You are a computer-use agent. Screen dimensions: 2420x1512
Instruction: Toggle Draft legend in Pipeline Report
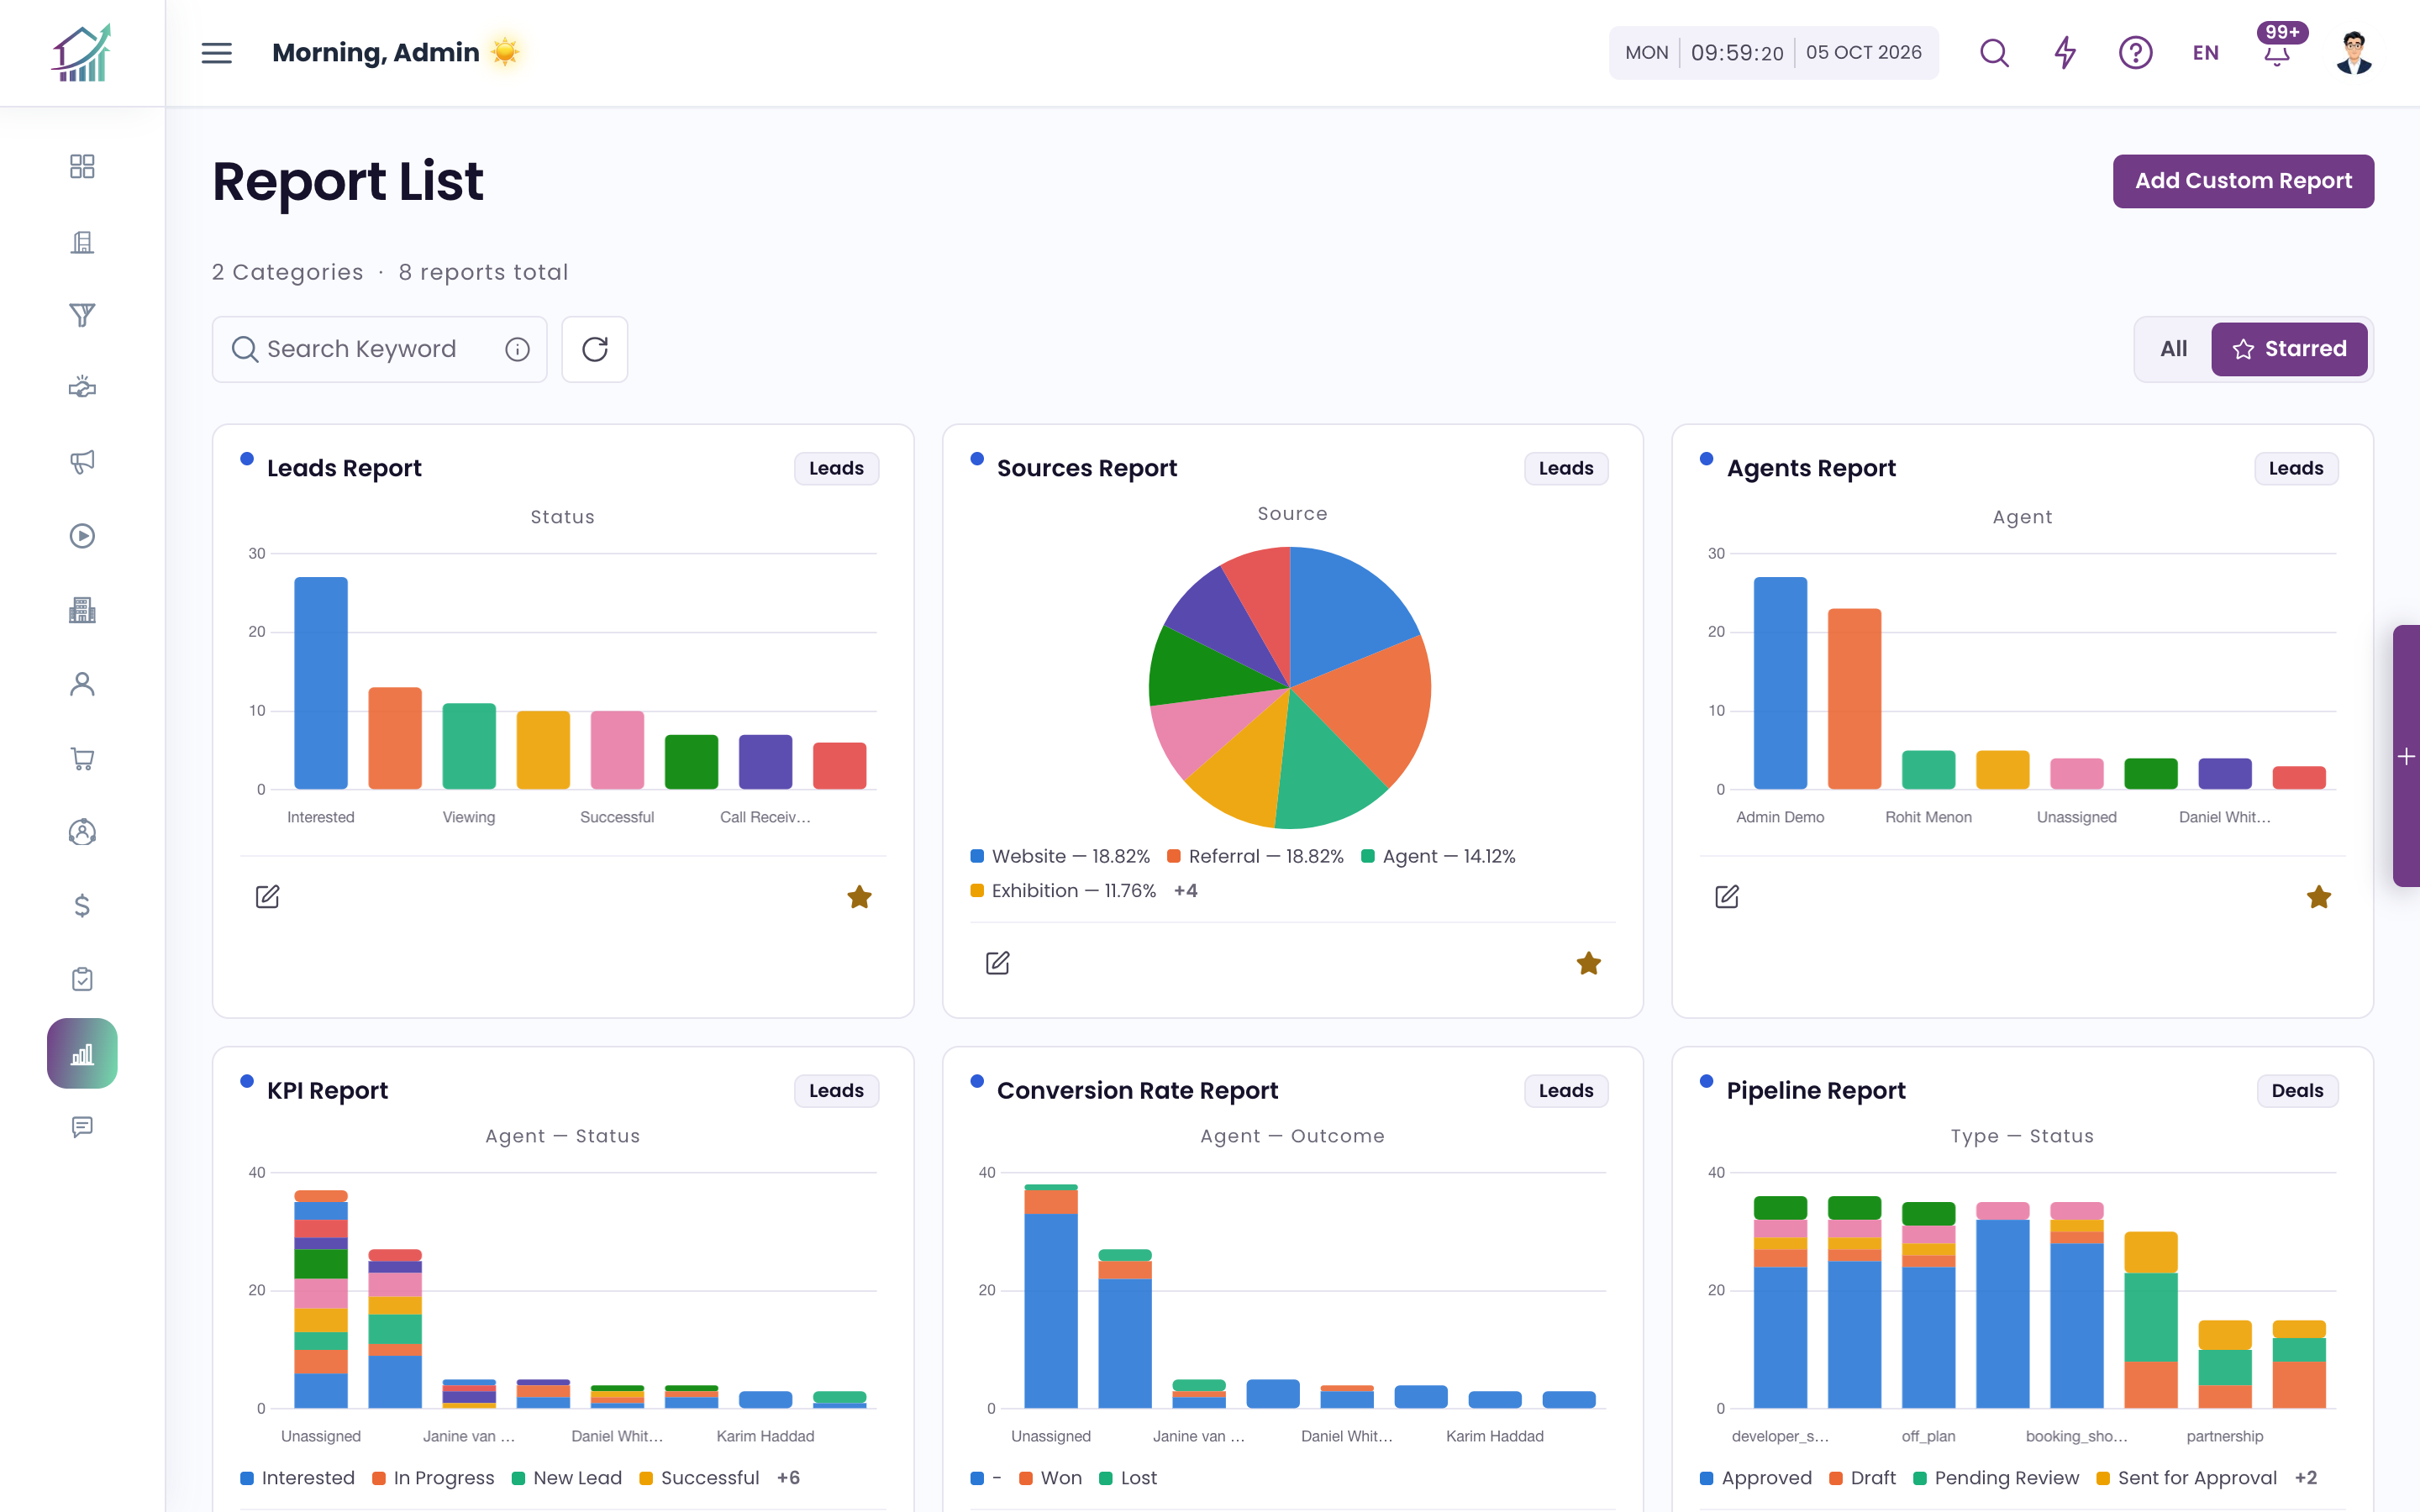pos(1862,1477)
